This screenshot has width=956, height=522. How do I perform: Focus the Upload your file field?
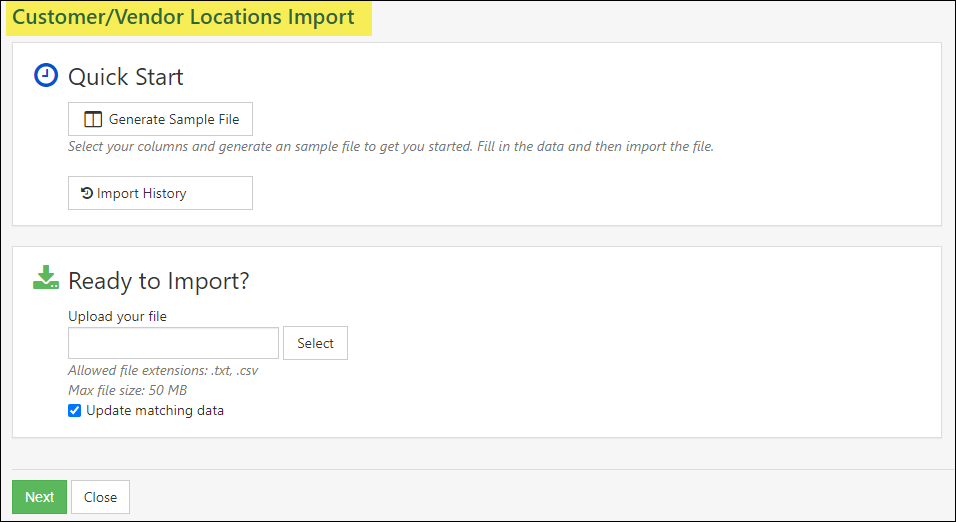coord(173,343)
